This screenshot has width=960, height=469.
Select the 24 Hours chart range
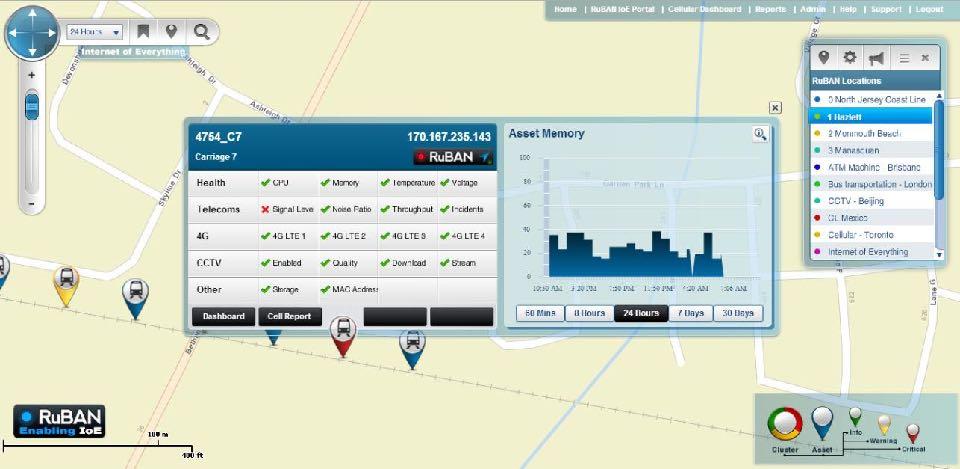click(x=641, y=313)
